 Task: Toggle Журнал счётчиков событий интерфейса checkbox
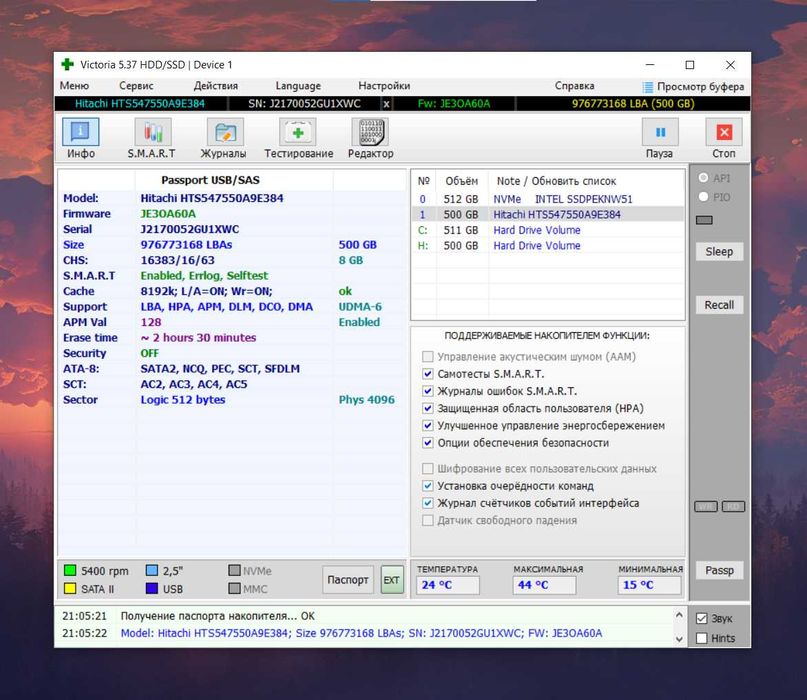coord(427,503)
